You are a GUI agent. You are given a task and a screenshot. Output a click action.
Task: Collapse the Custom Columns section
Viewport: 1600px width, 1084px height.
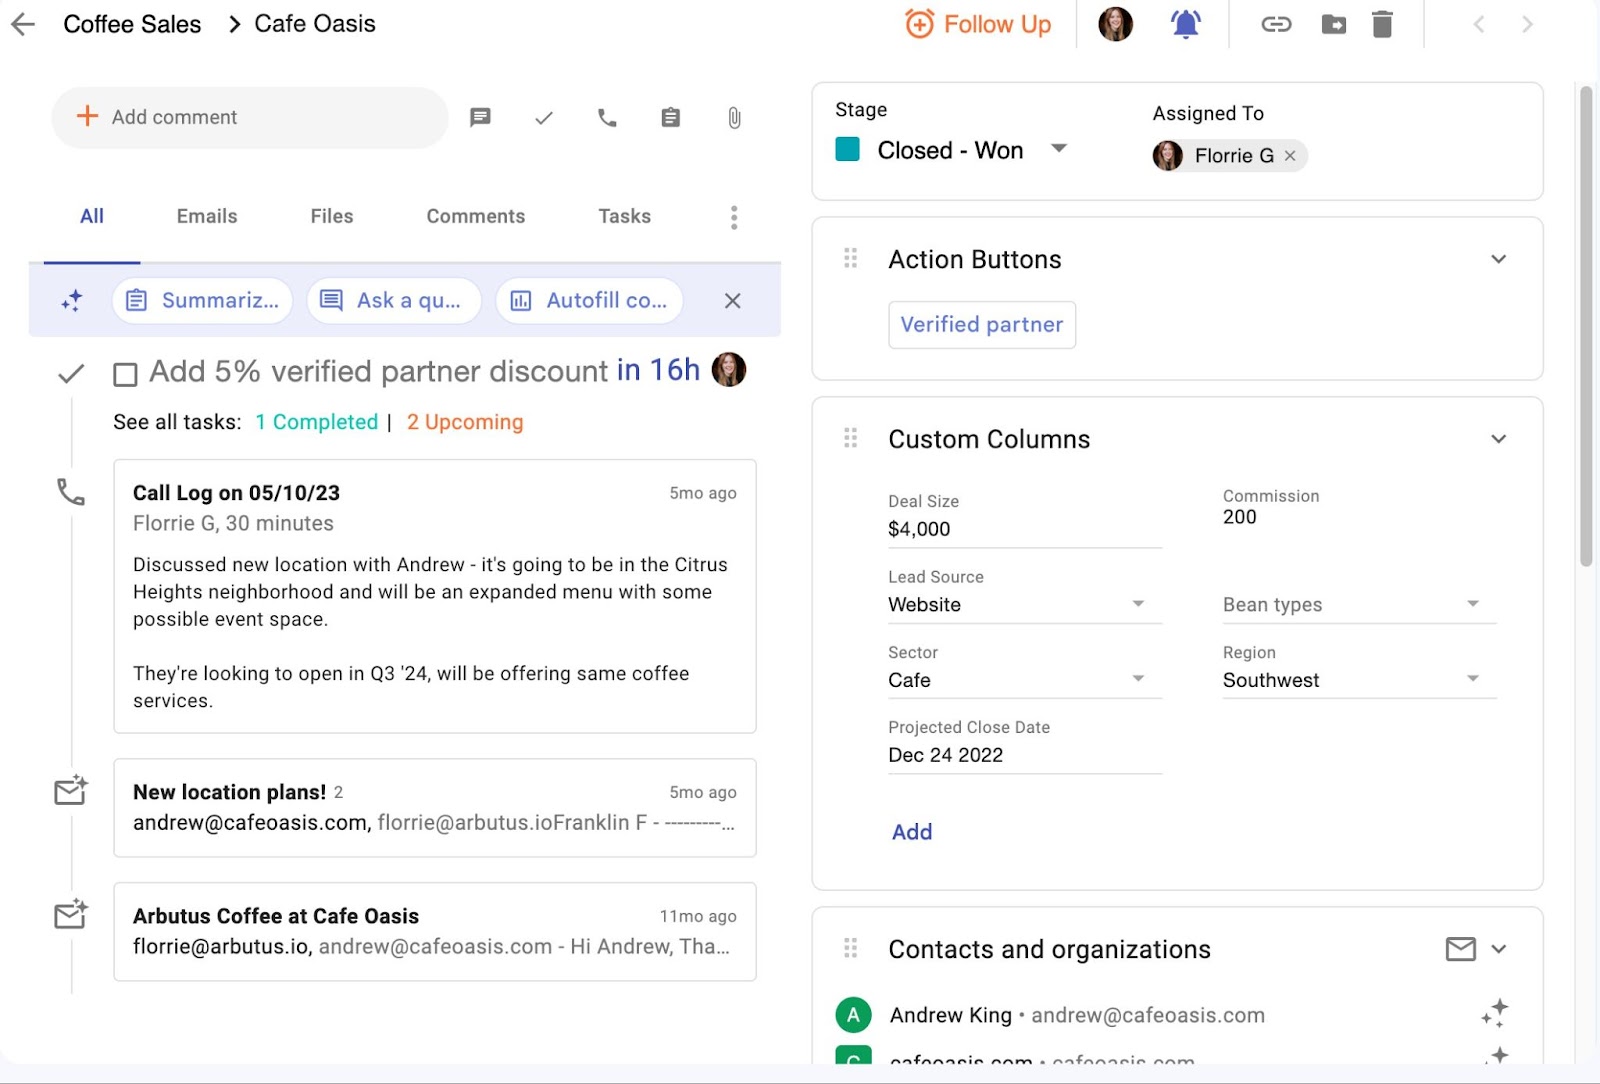pyautogui.click(x=1498, y=439)
